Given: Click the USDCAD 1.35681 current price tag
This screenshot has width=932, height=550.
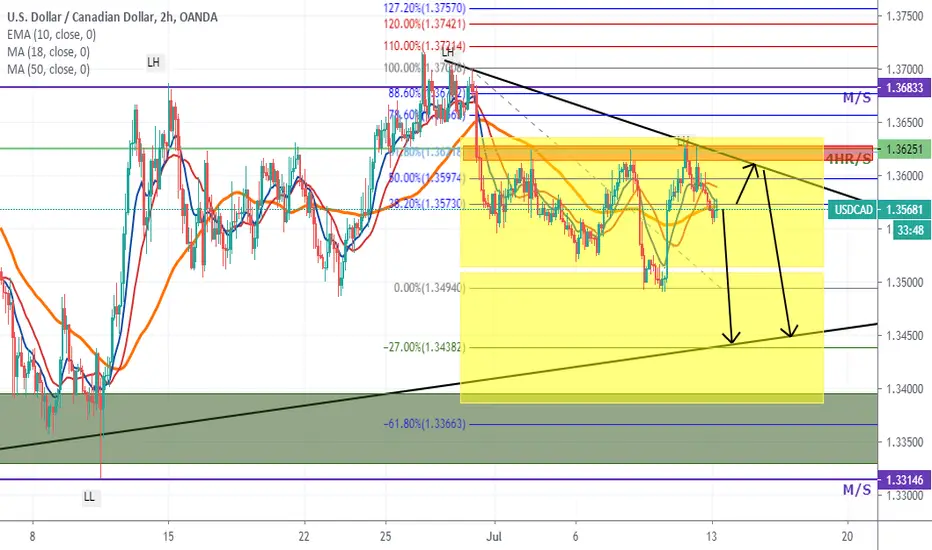Looking at the screenshot, I should pyautogui.click(x=879, y=210).
